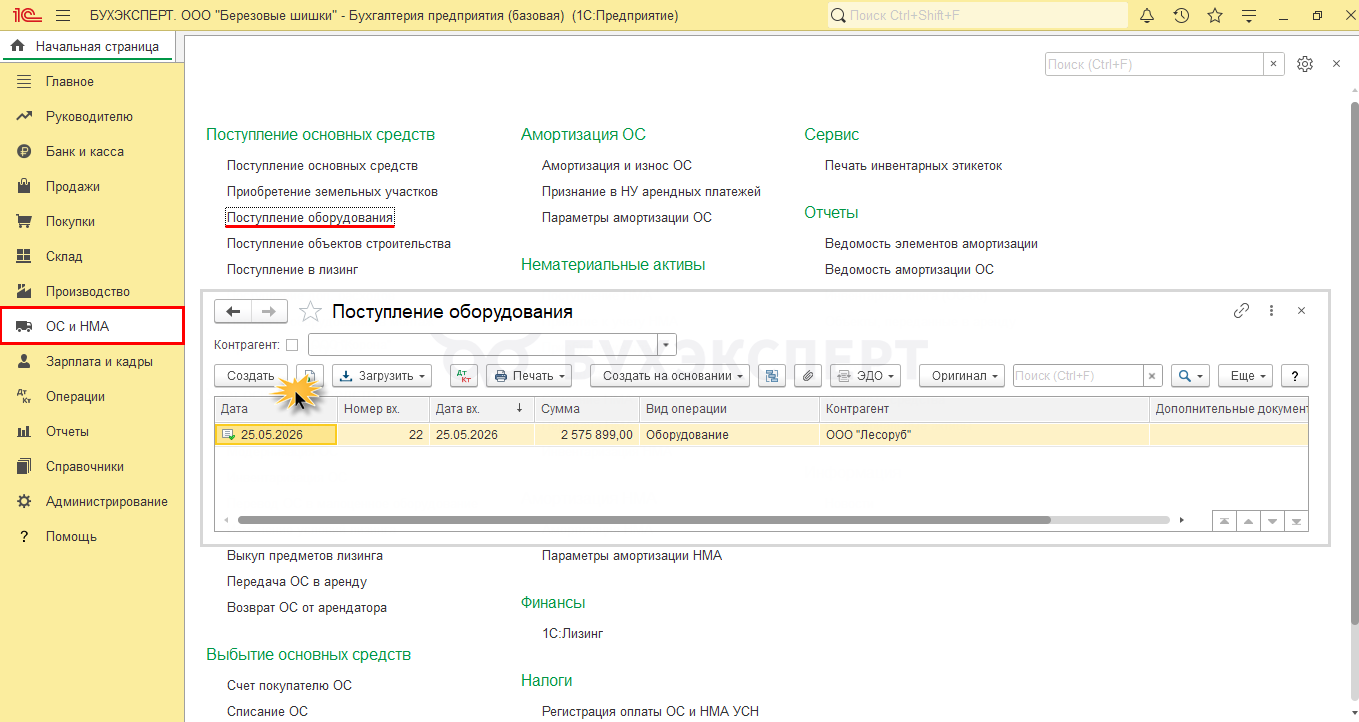The width and height of the screenshot is (1359, 722).
Task: Clear the section panel search field
Action: [1273, 64]
